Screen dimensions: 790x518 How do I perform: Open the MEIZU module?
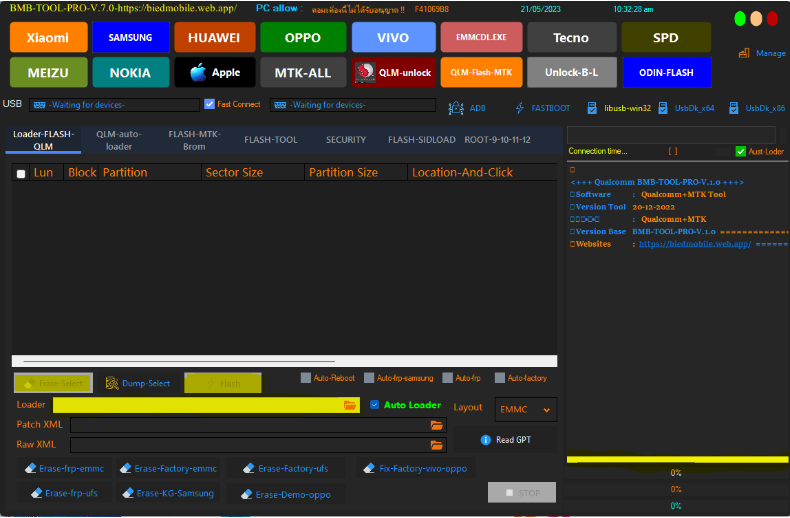48,73
